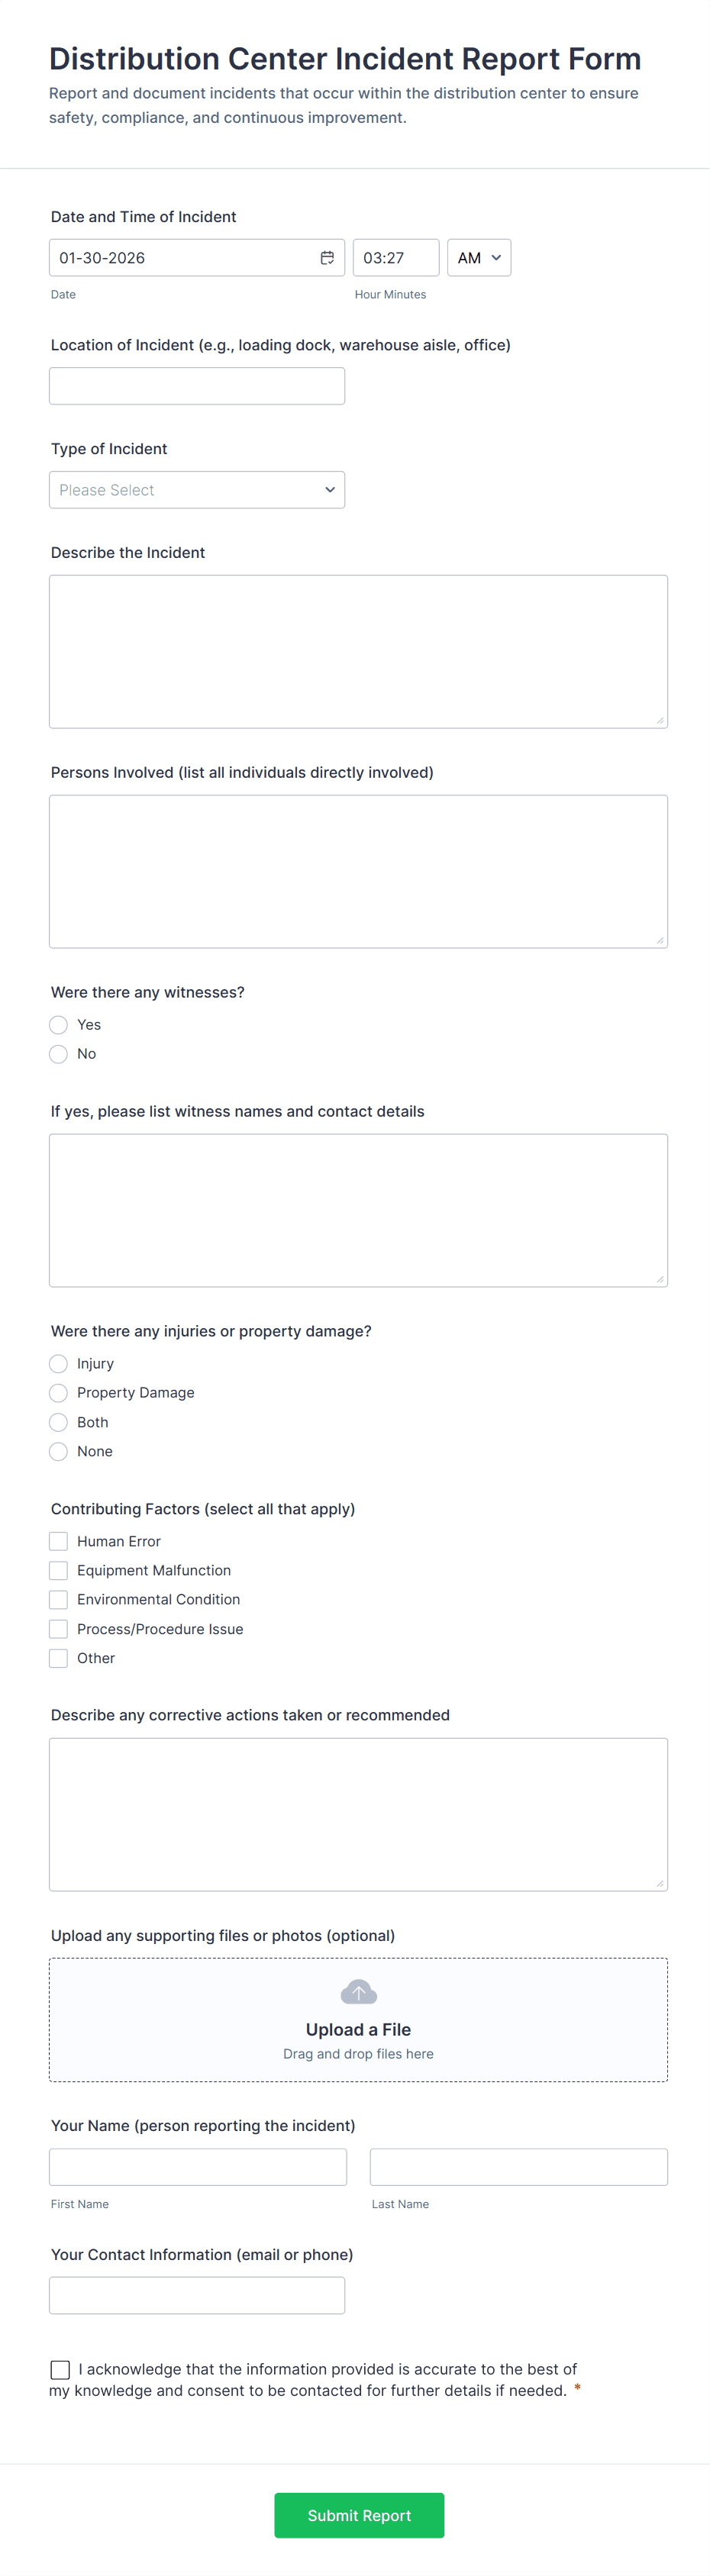
Task: Choose Injury for injuries or damage
Action: (58, 1363)
